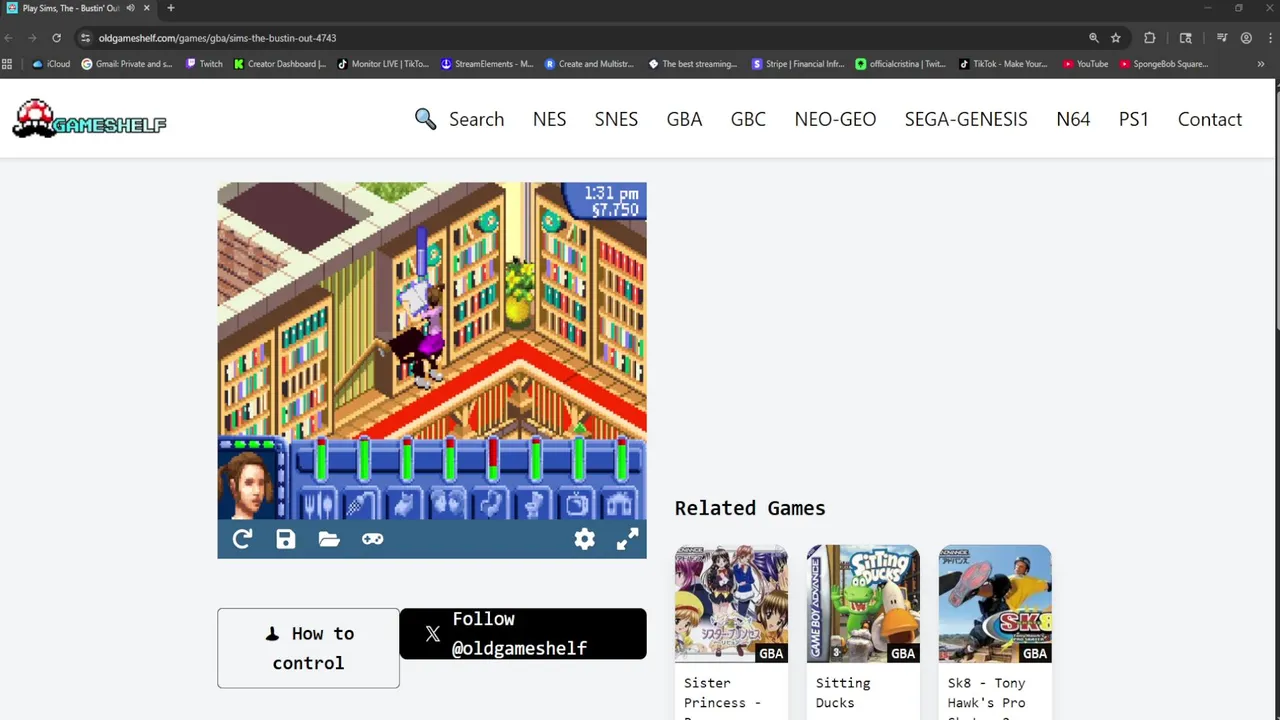Click the Follow @oldgameshelf button
1280x720 pixels.
click(523, 634)
